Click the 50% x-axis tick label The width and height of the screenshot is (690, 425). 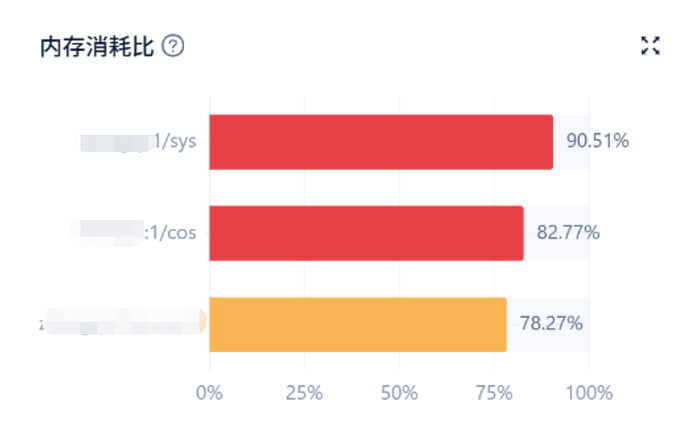pos(399,392)
